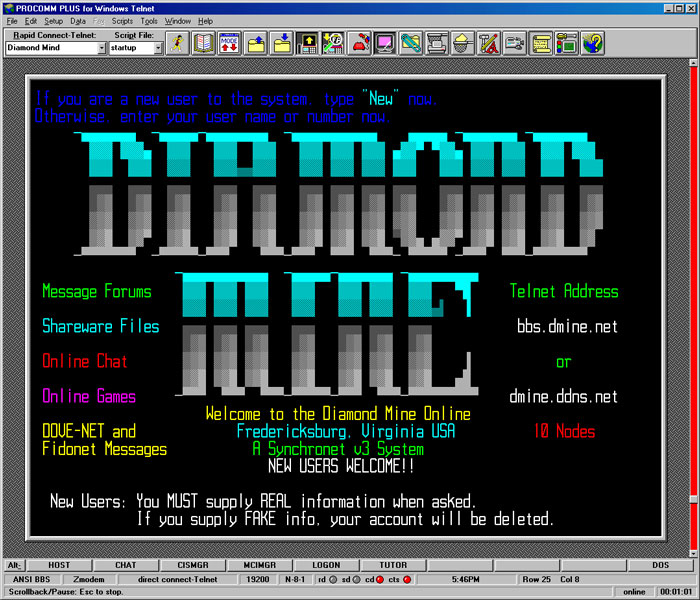Click the 'Row 25 Col 8' cursor position
700x600 pixels.
[551, 579]
